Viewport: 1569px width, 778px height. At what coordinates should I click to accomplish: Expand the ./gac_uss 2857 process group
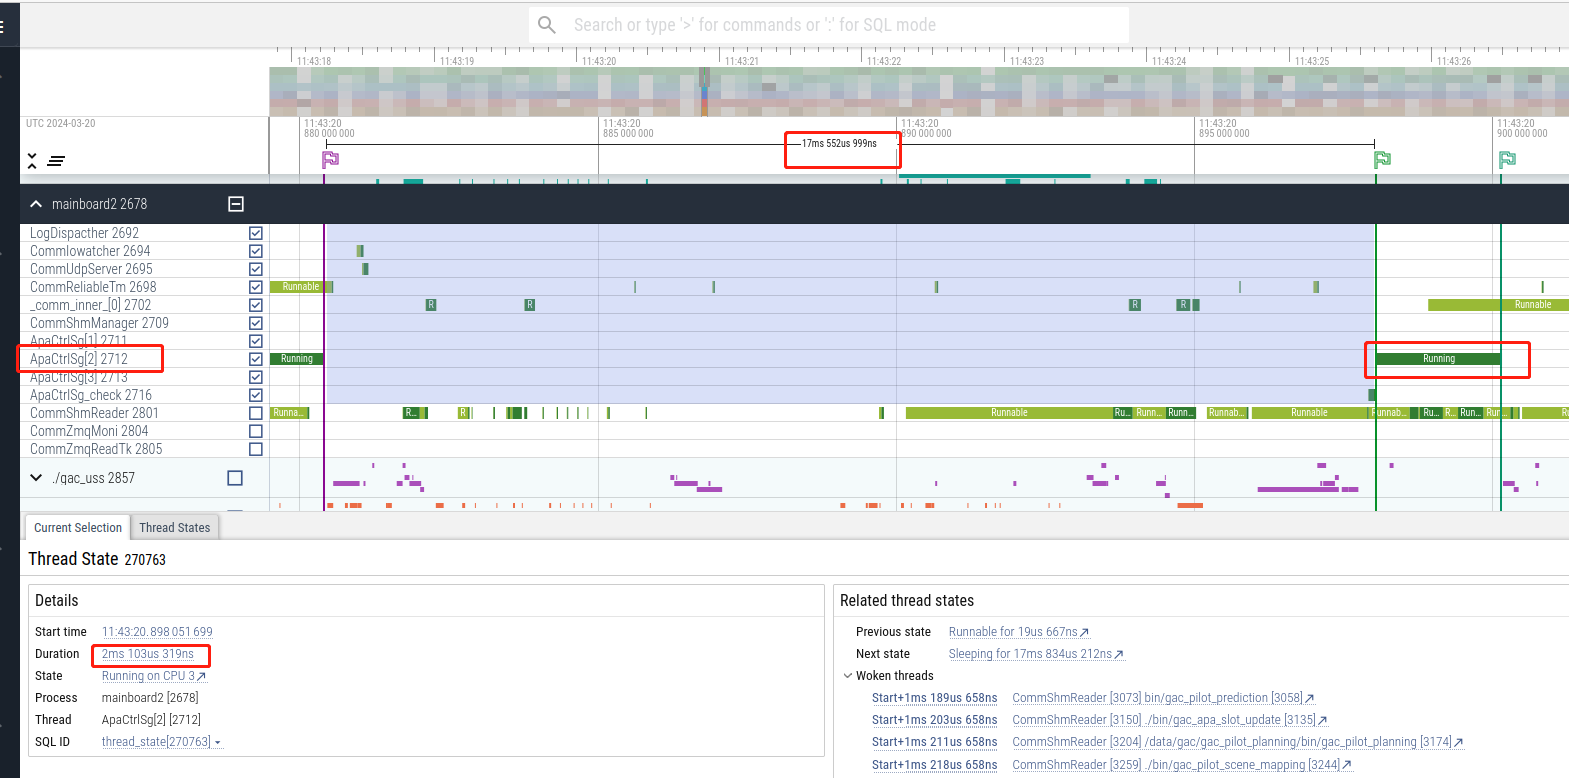36,478
